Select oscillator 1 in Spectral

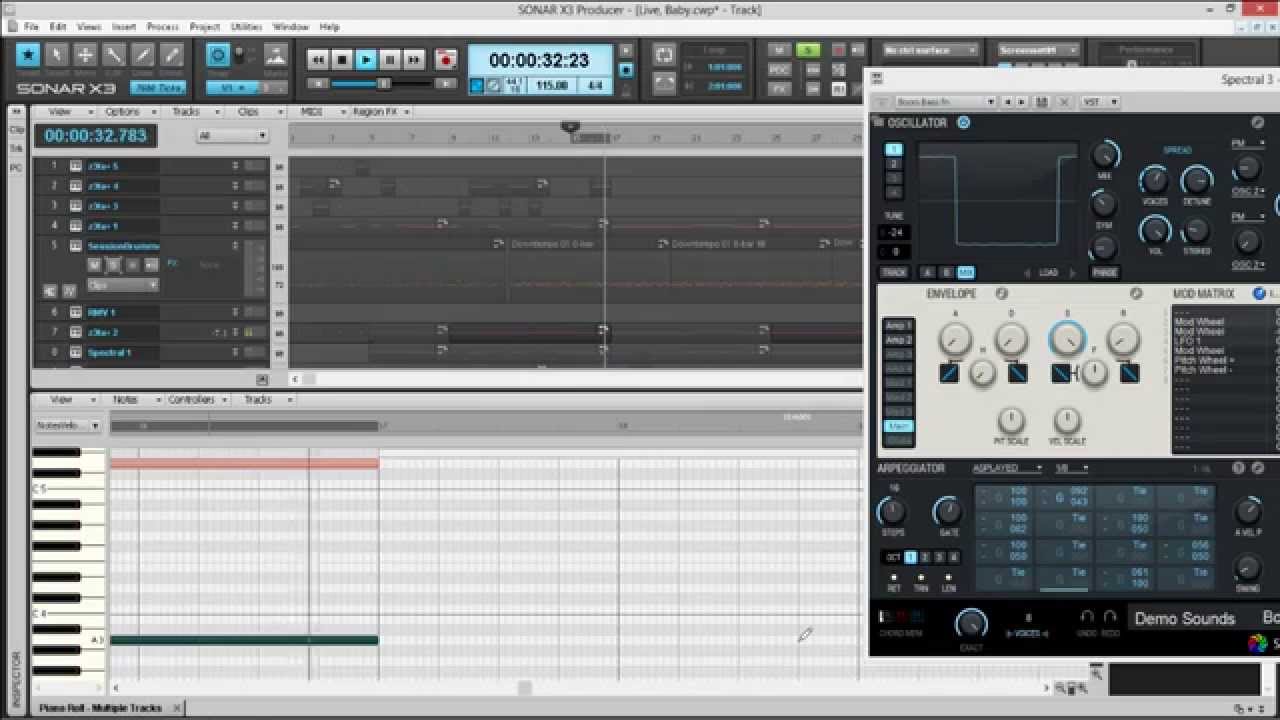tap(894, 149)
